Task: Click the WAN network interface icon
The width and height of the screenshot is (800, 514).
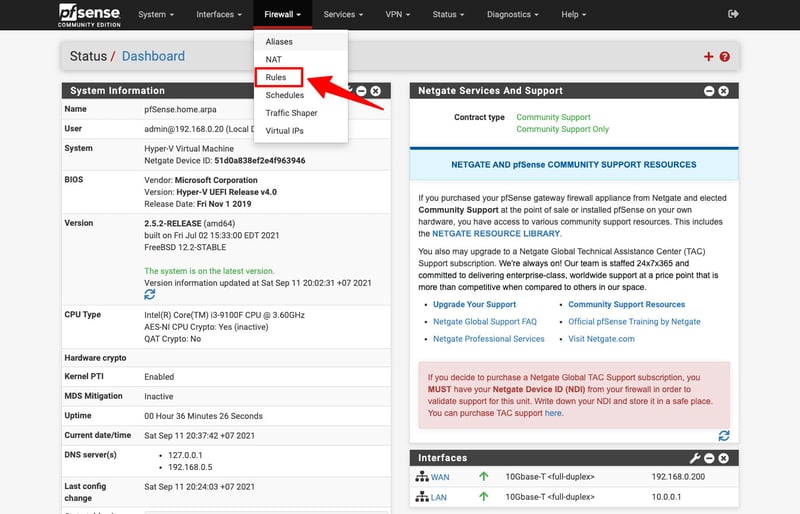Action: [422, 477]
